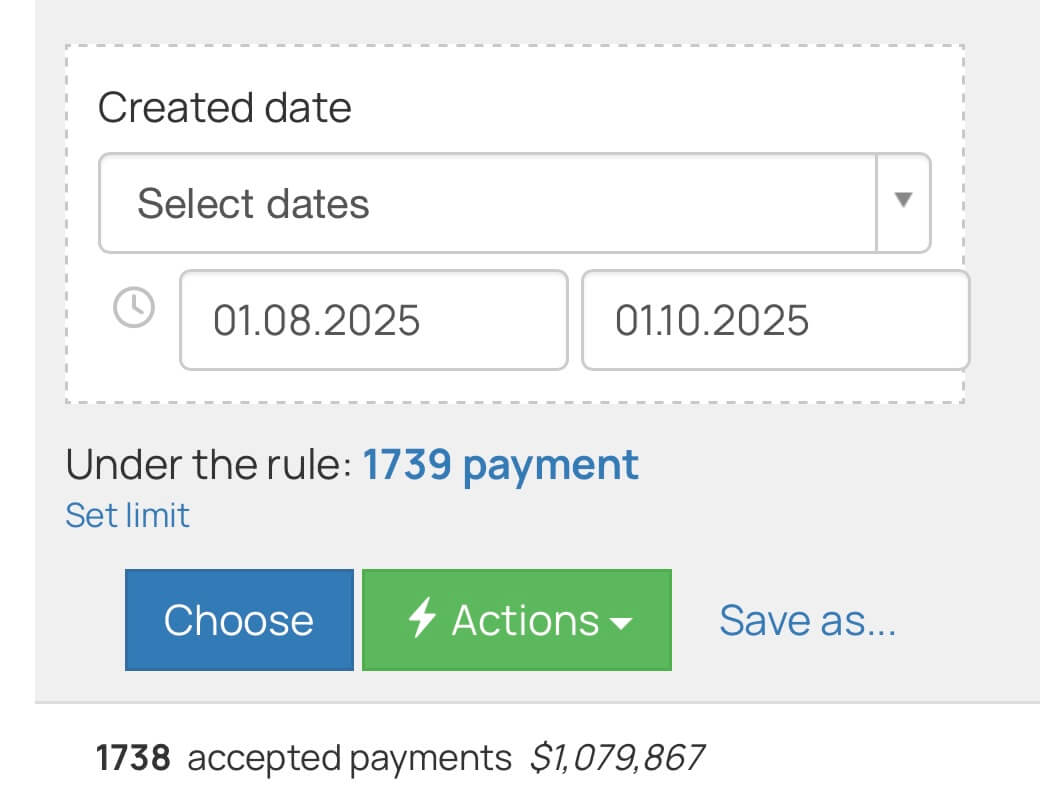Click the blue Choose button

point(239,620)
